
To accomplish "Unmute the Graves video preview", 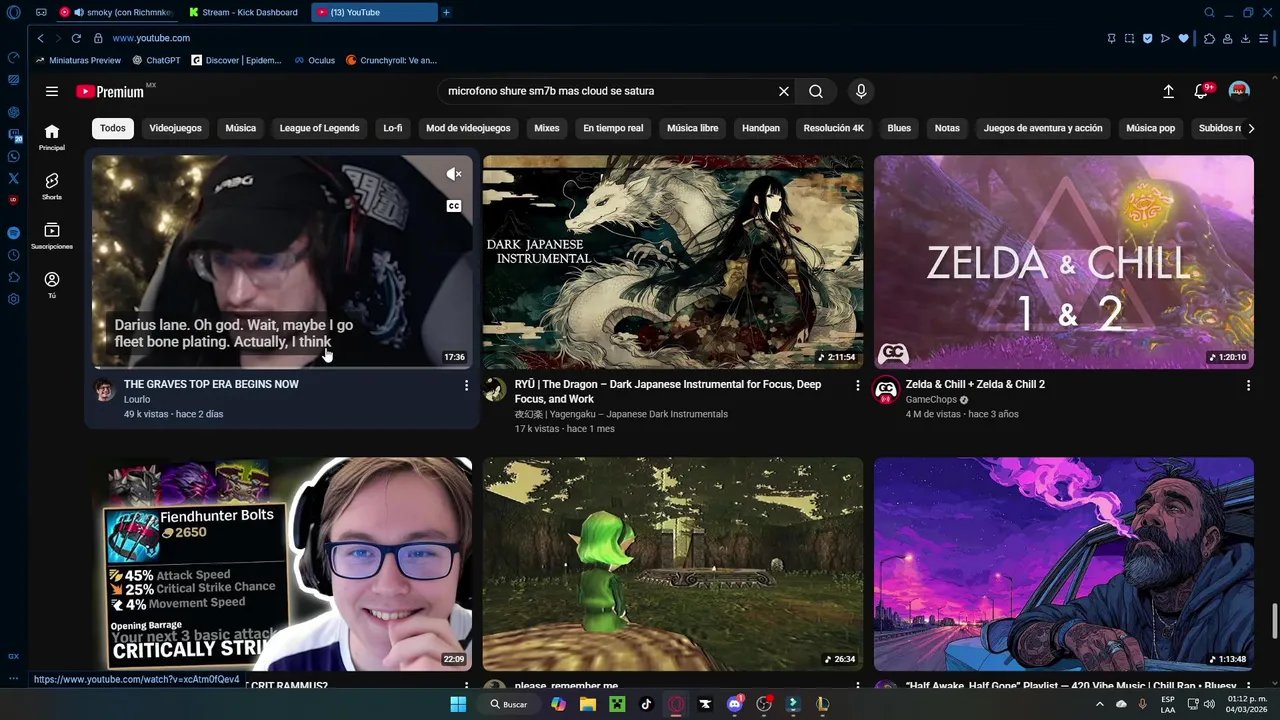I will pyautogui.click(x=454, y=174).
